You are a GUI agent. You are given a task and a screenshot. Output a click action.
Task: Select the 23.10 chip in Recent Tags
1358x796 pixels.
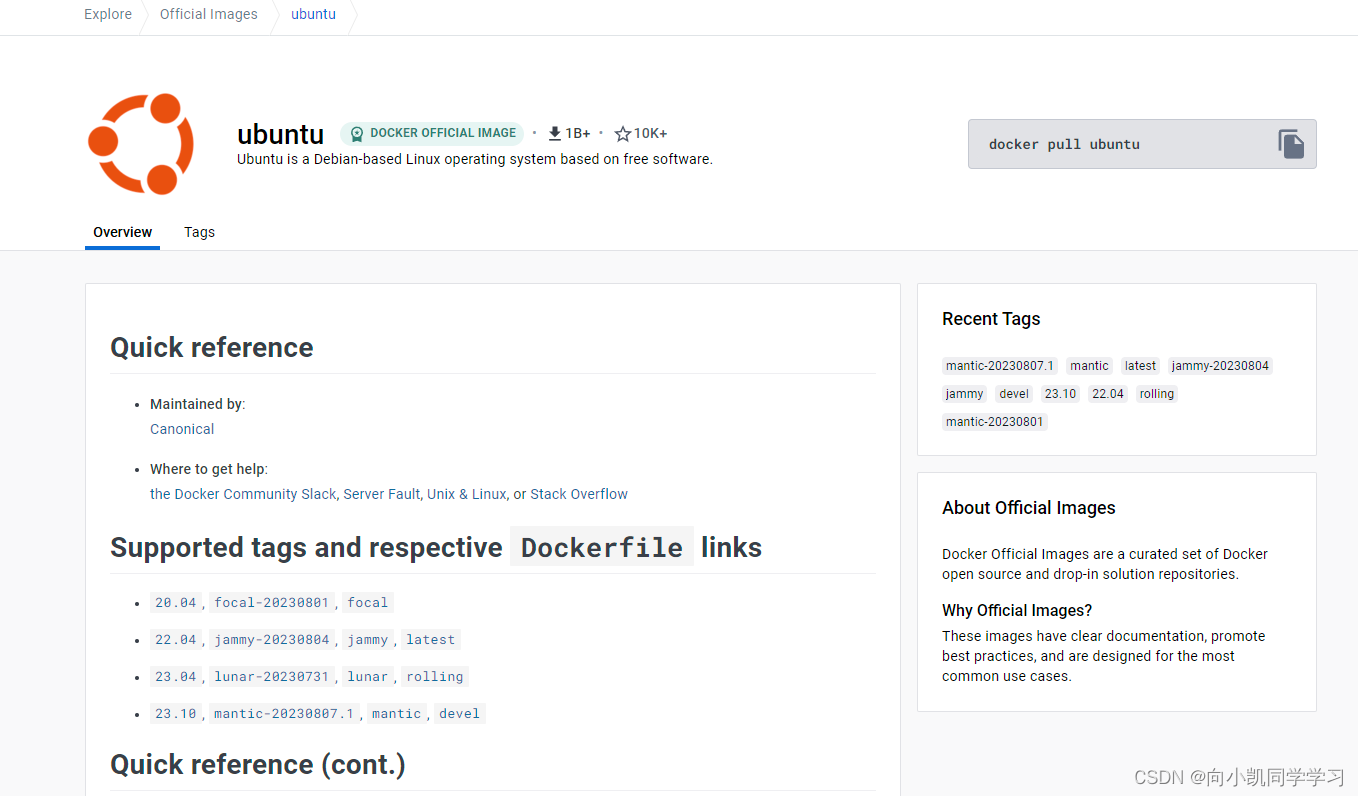pyautogui.click(x=1060, y=393)
